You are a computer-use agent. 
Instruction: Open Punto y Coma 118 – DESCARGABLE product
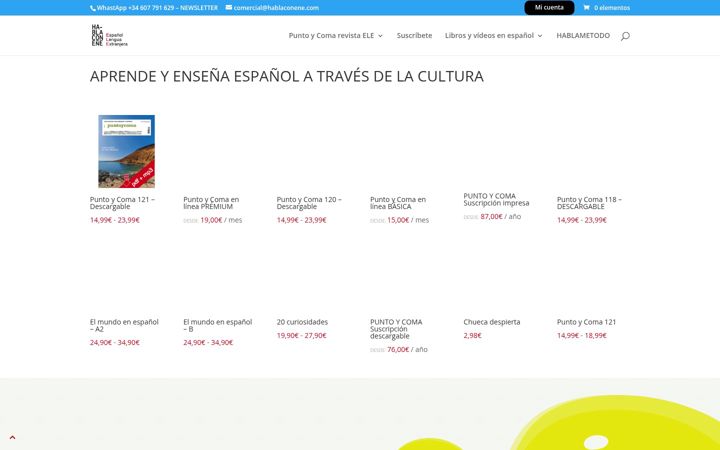[x=589, y=203]
